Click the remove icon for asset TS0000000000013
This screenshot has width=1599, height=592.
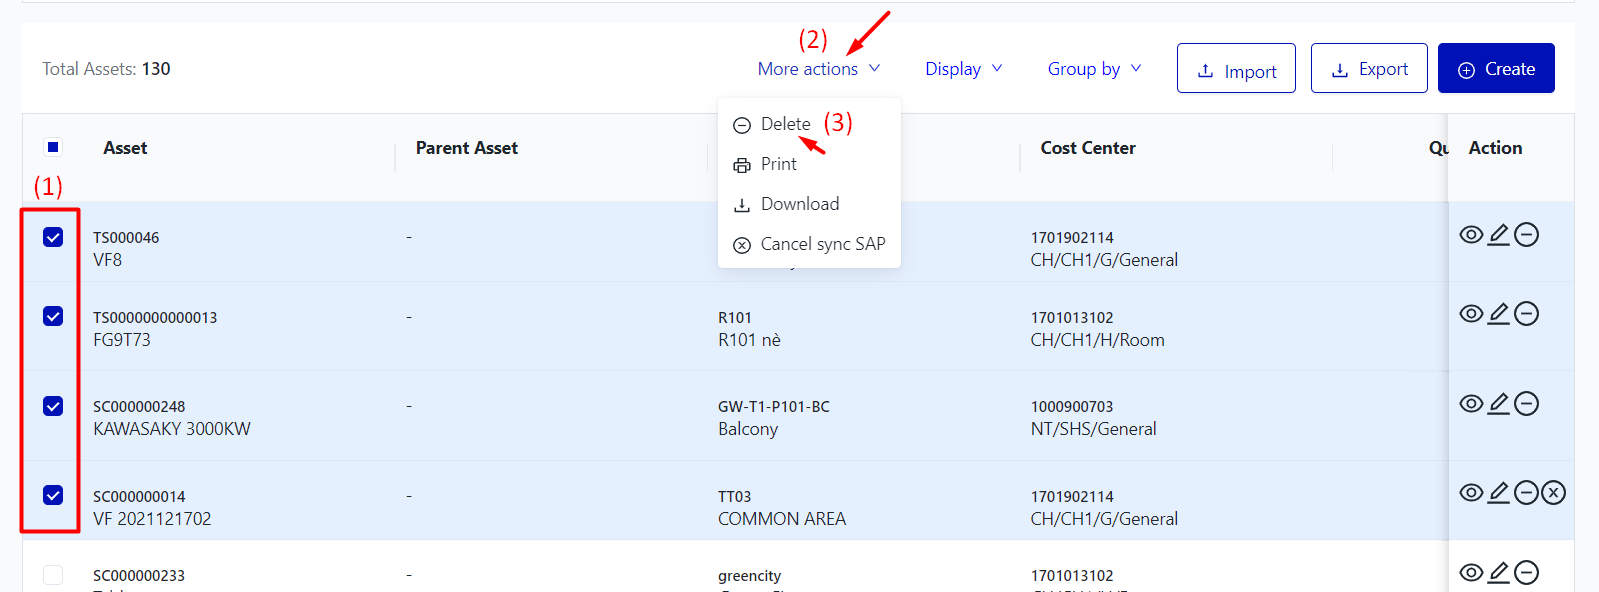(x=1526, y=314)
